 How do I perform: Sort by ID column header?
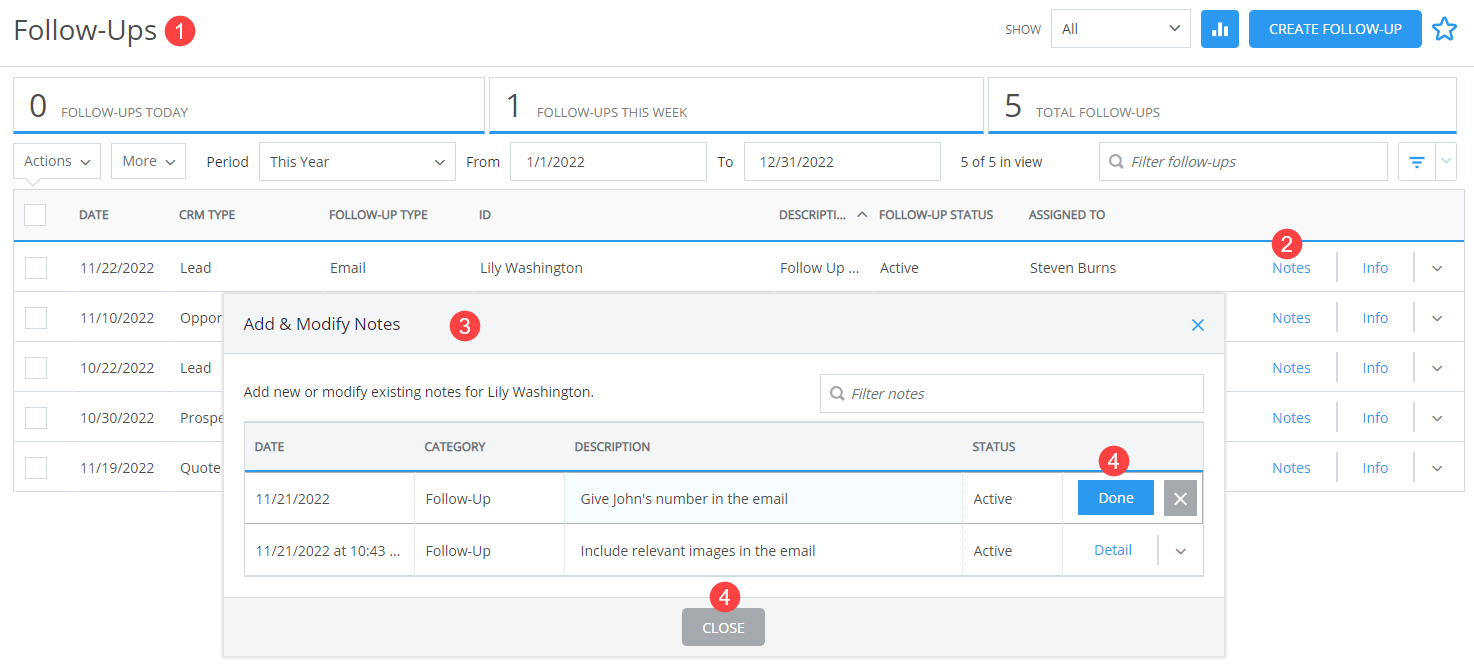[485, 215]
